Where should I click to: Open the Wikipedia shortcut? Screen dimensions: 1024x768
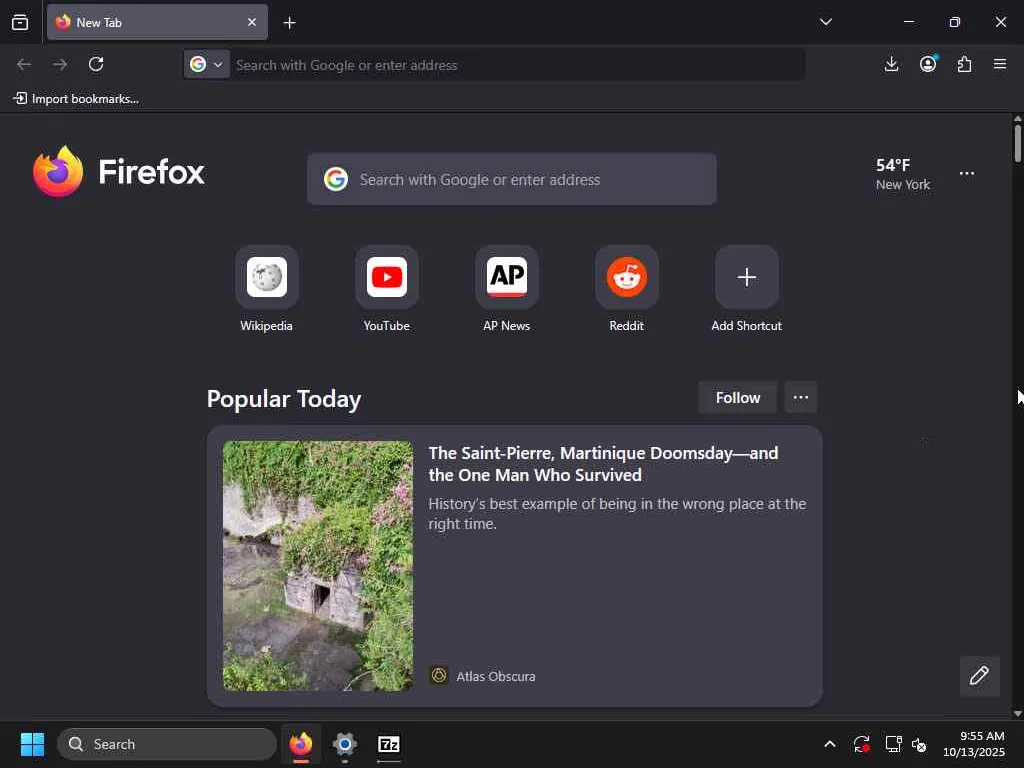tap(266, 289)
